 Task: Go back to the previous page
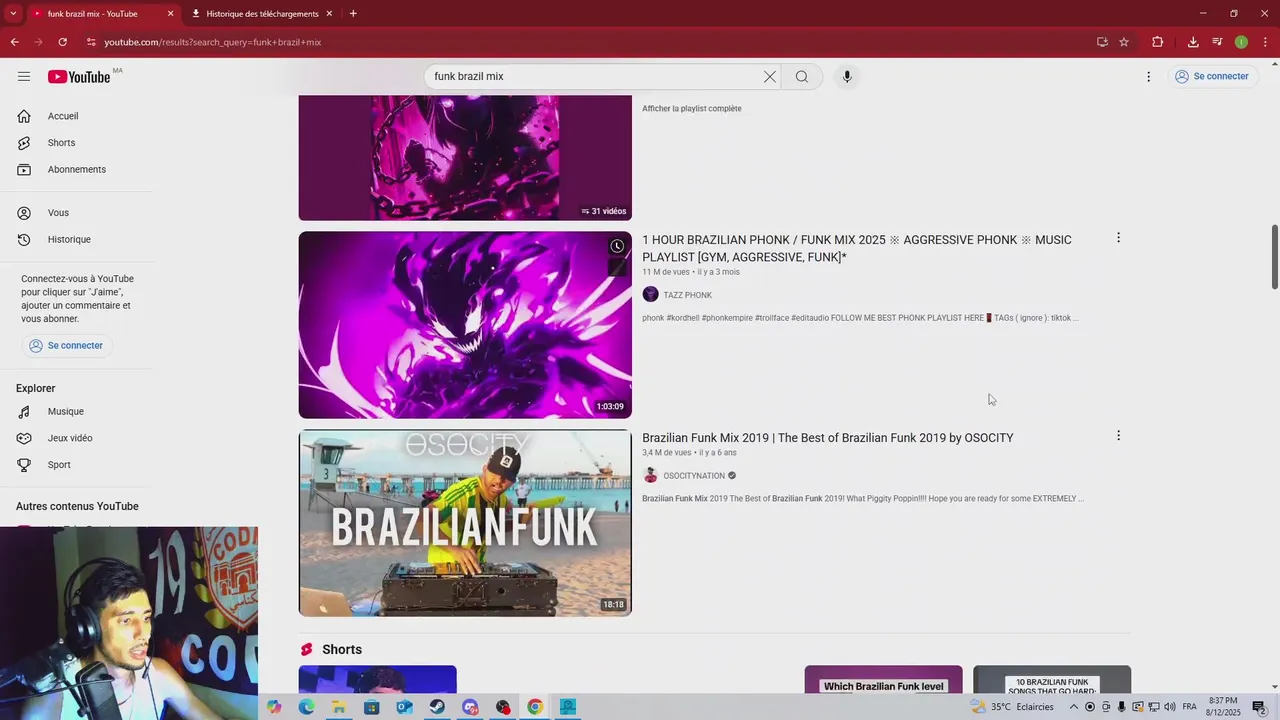15,42
